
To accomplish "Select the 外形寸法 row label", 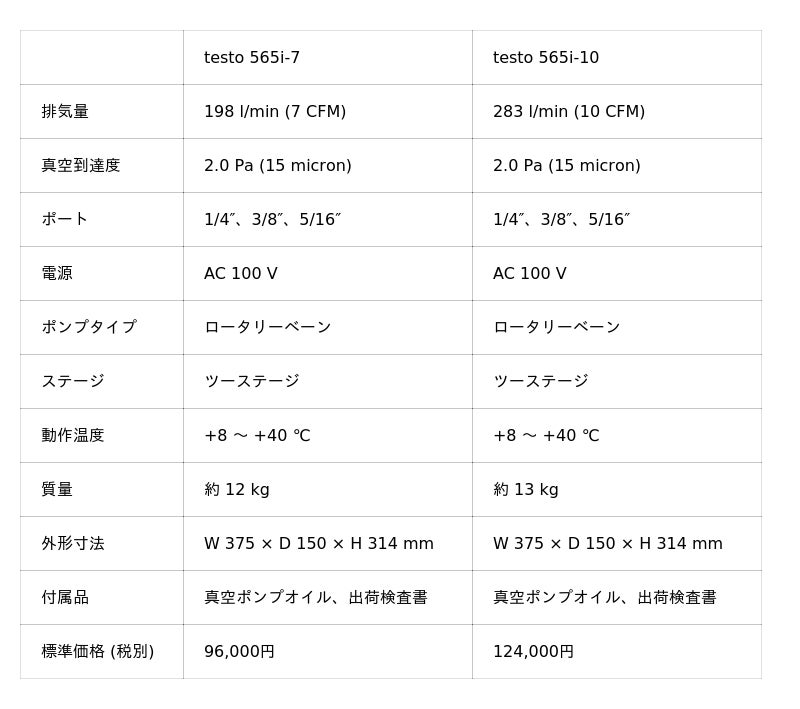I will coord(73,544).
